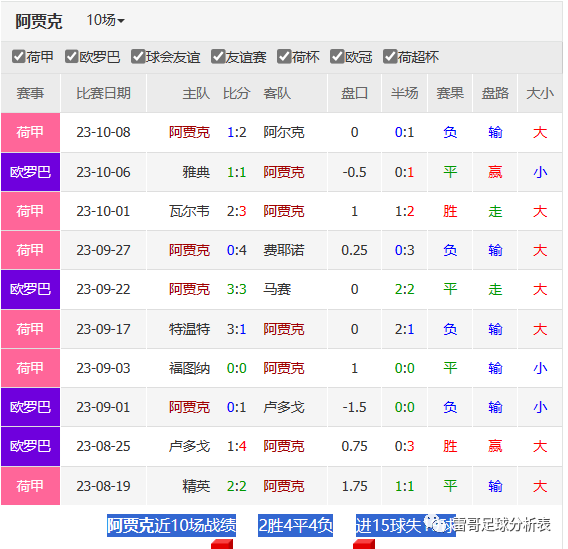Viewport: 568px width, 549px height.
Task: Open the 10场 match count dropdown
Action: [105, 20]
